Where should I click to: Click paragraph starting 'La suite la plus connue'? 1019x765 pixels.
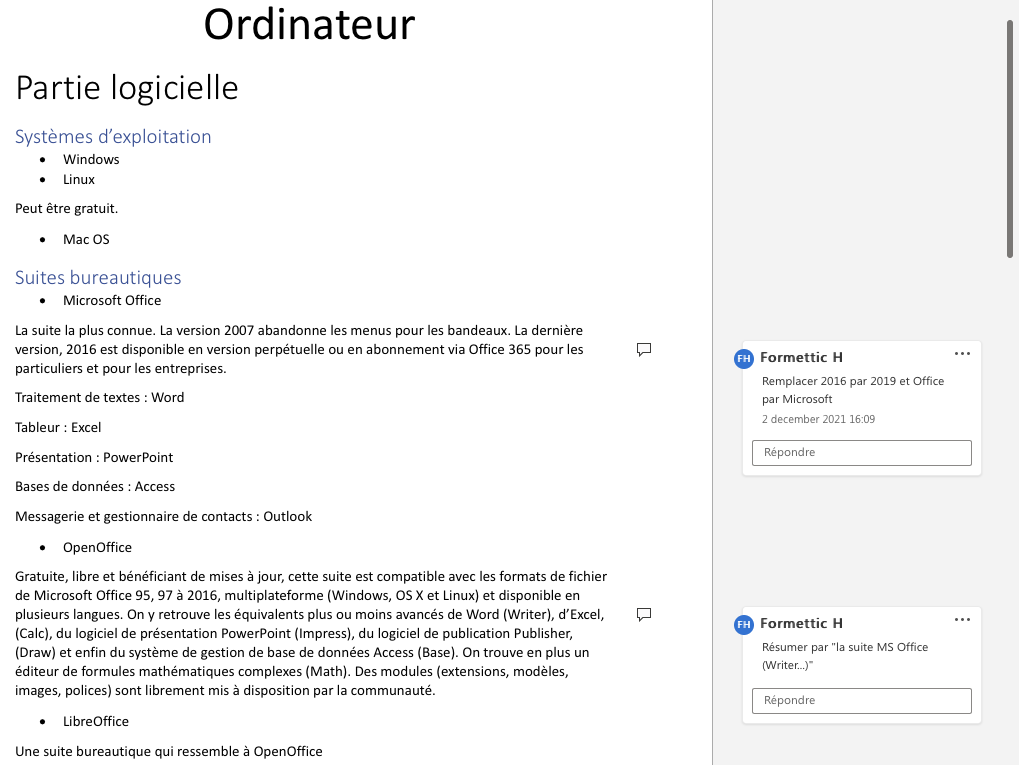[300, 350]
